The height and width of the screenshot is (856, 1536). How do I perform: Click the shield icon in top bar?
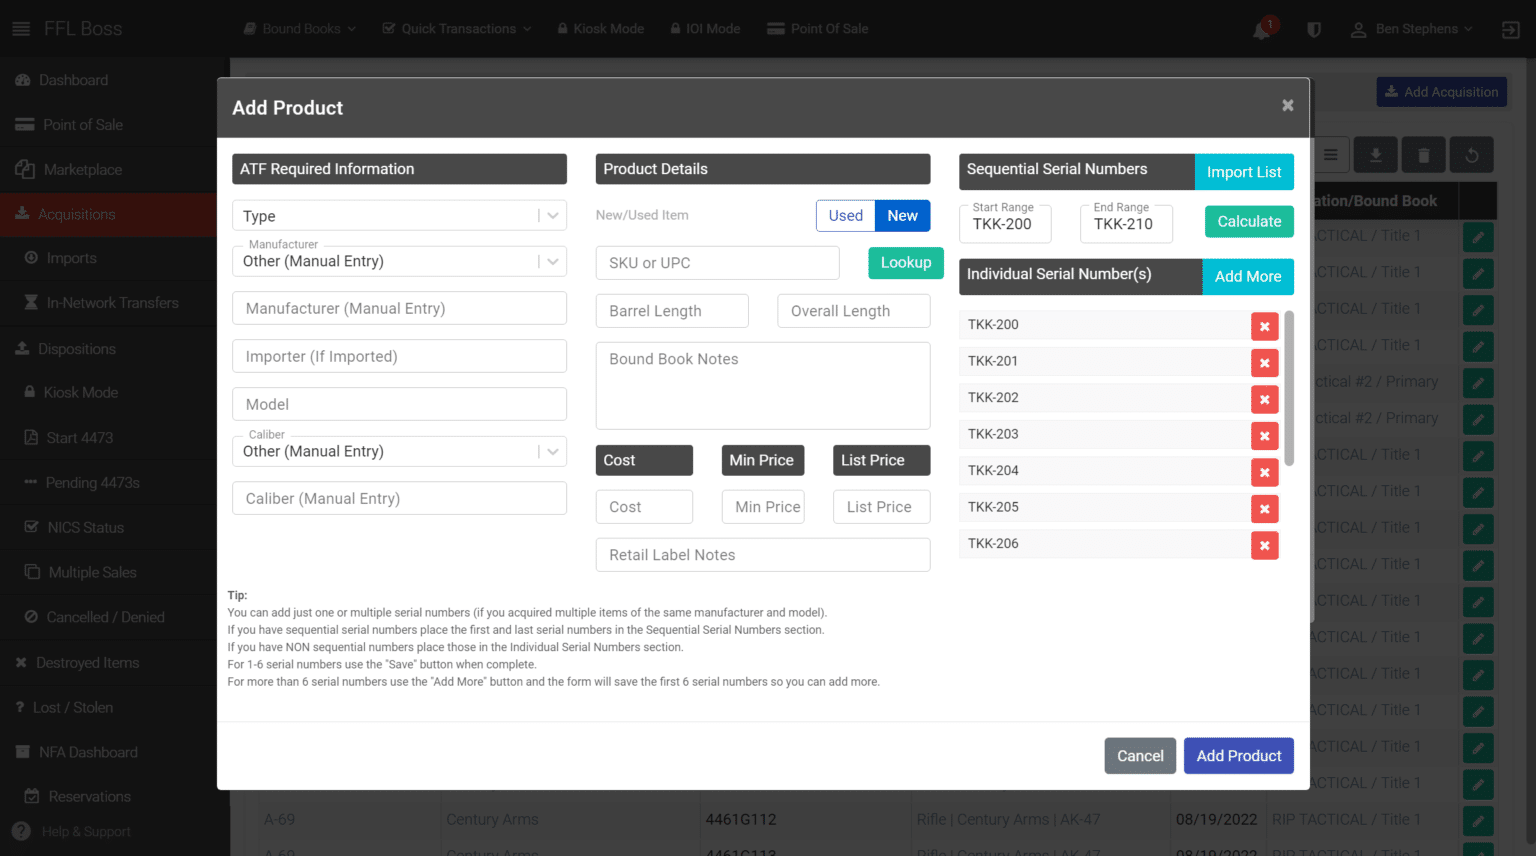click(1313, 29)
